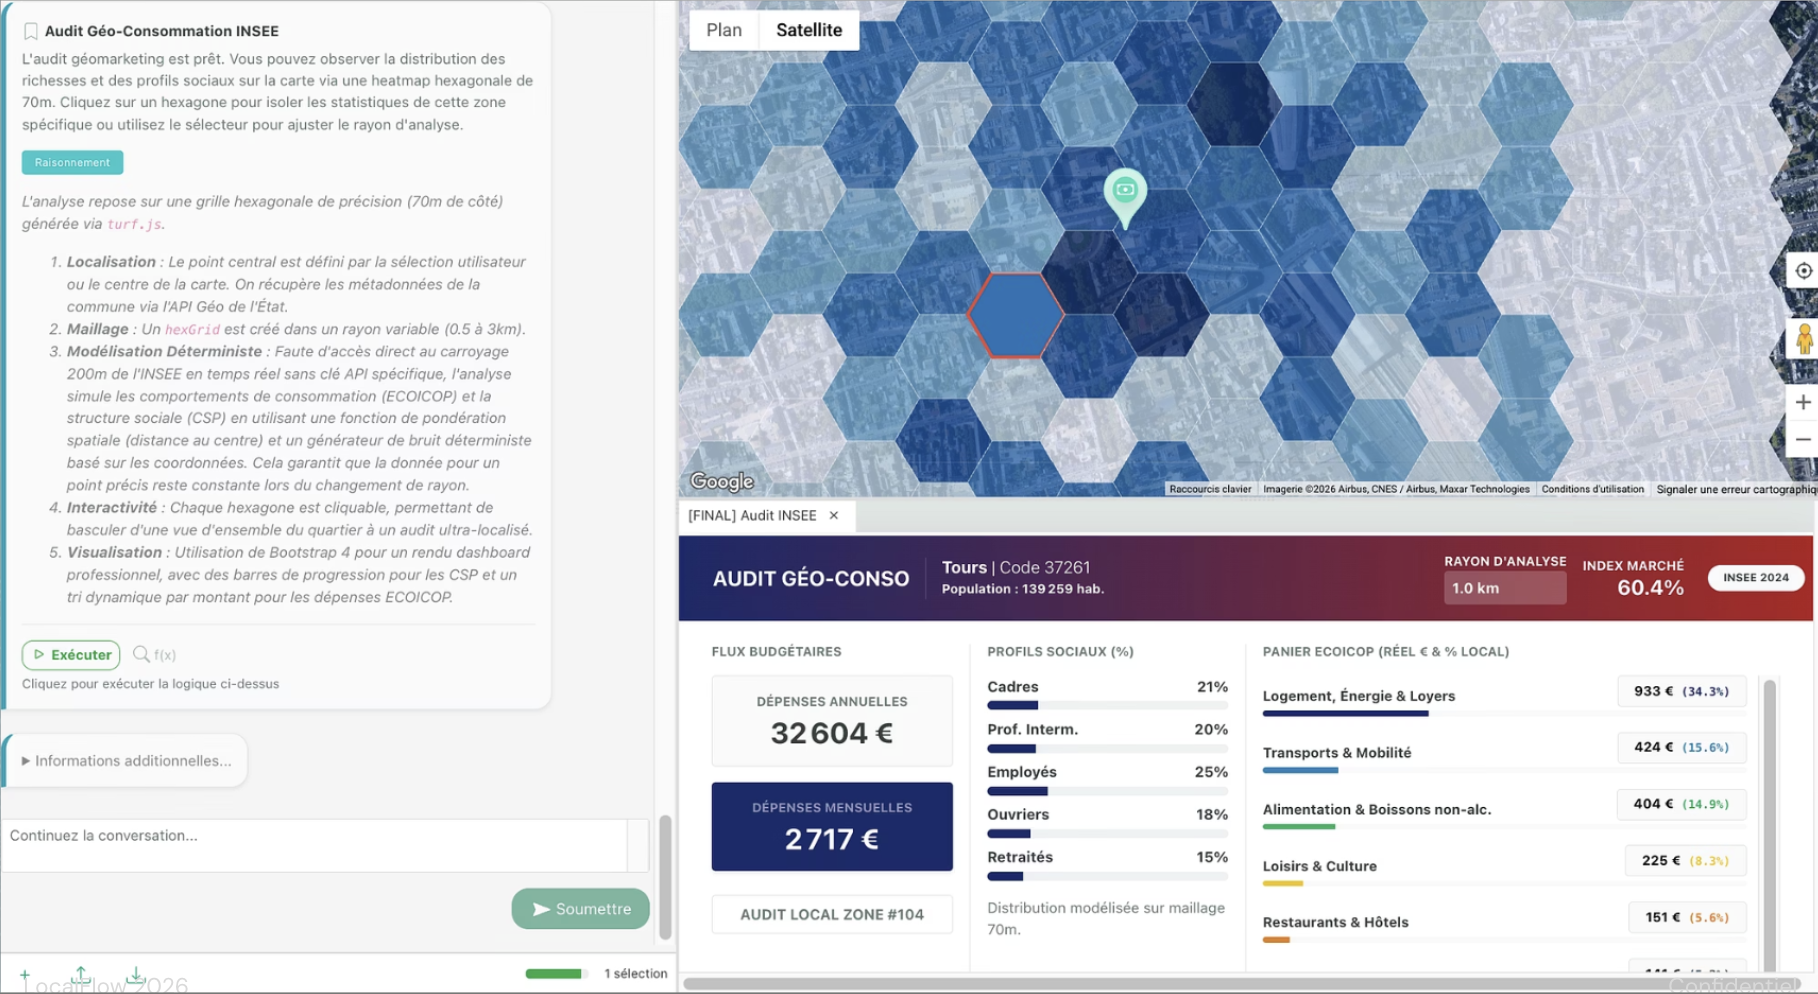
Task: Click the download icon in bottom toolbar
Action: 135,973
